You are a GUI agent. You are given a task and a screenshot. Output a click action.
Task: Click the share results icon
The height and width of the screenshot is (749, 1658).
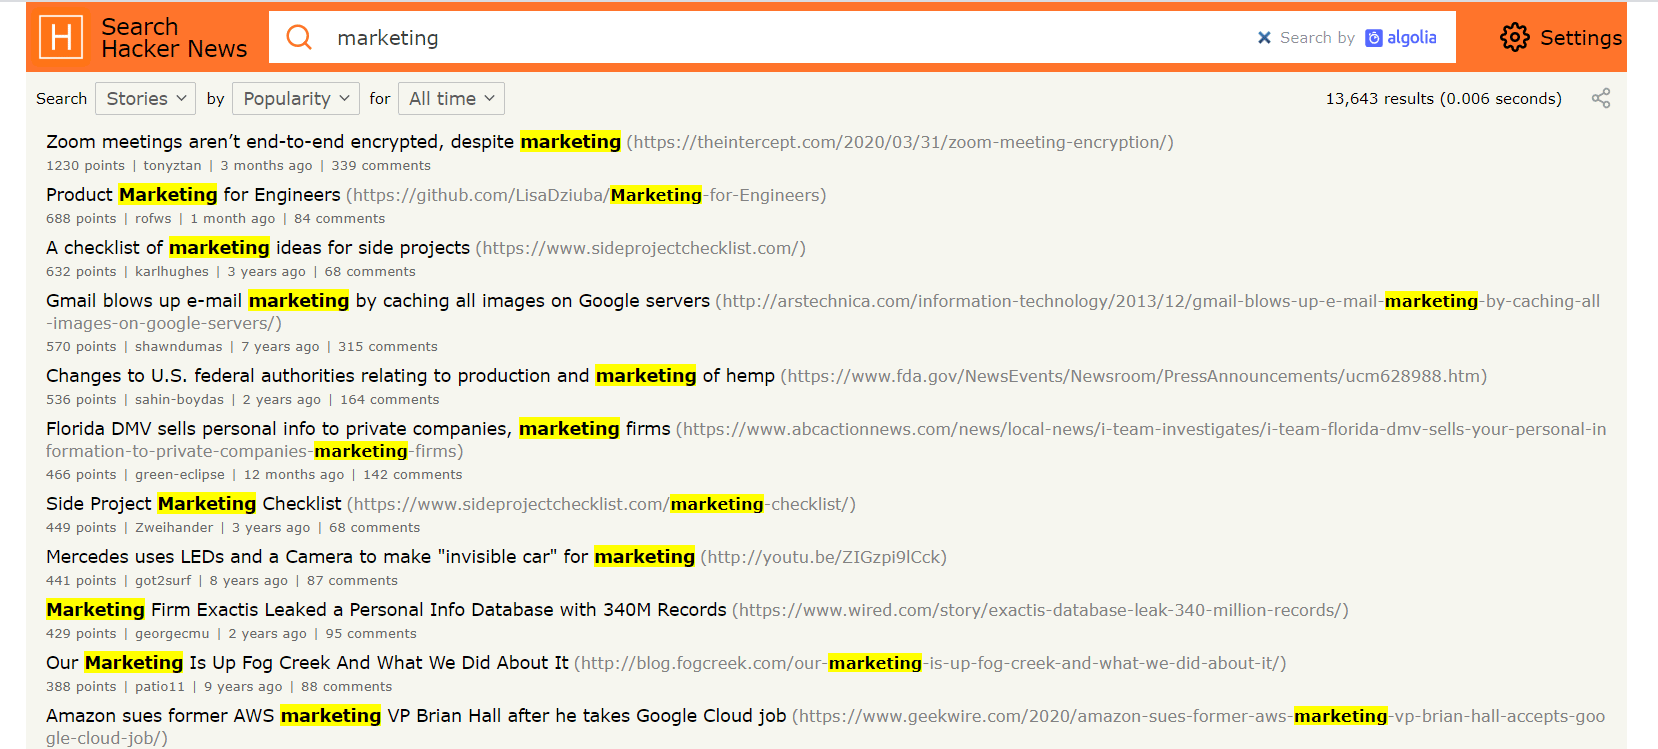[1601, 98]
